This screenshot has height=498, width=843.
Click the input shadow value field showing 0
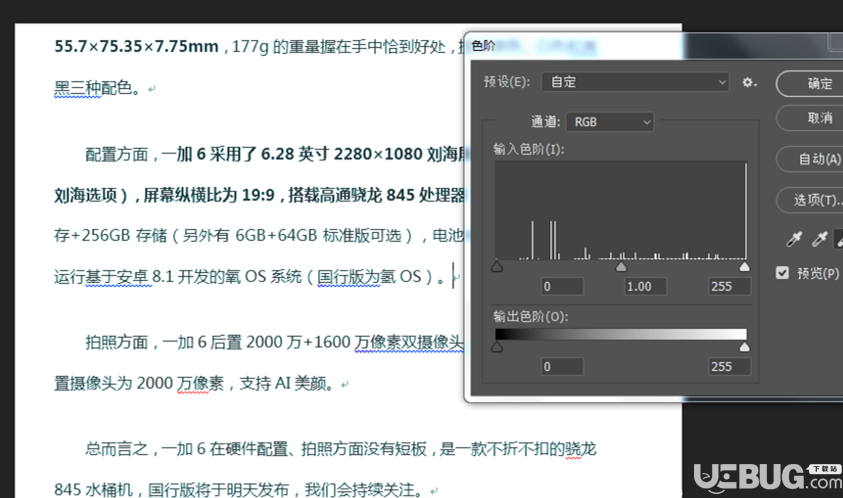(562, 287)
